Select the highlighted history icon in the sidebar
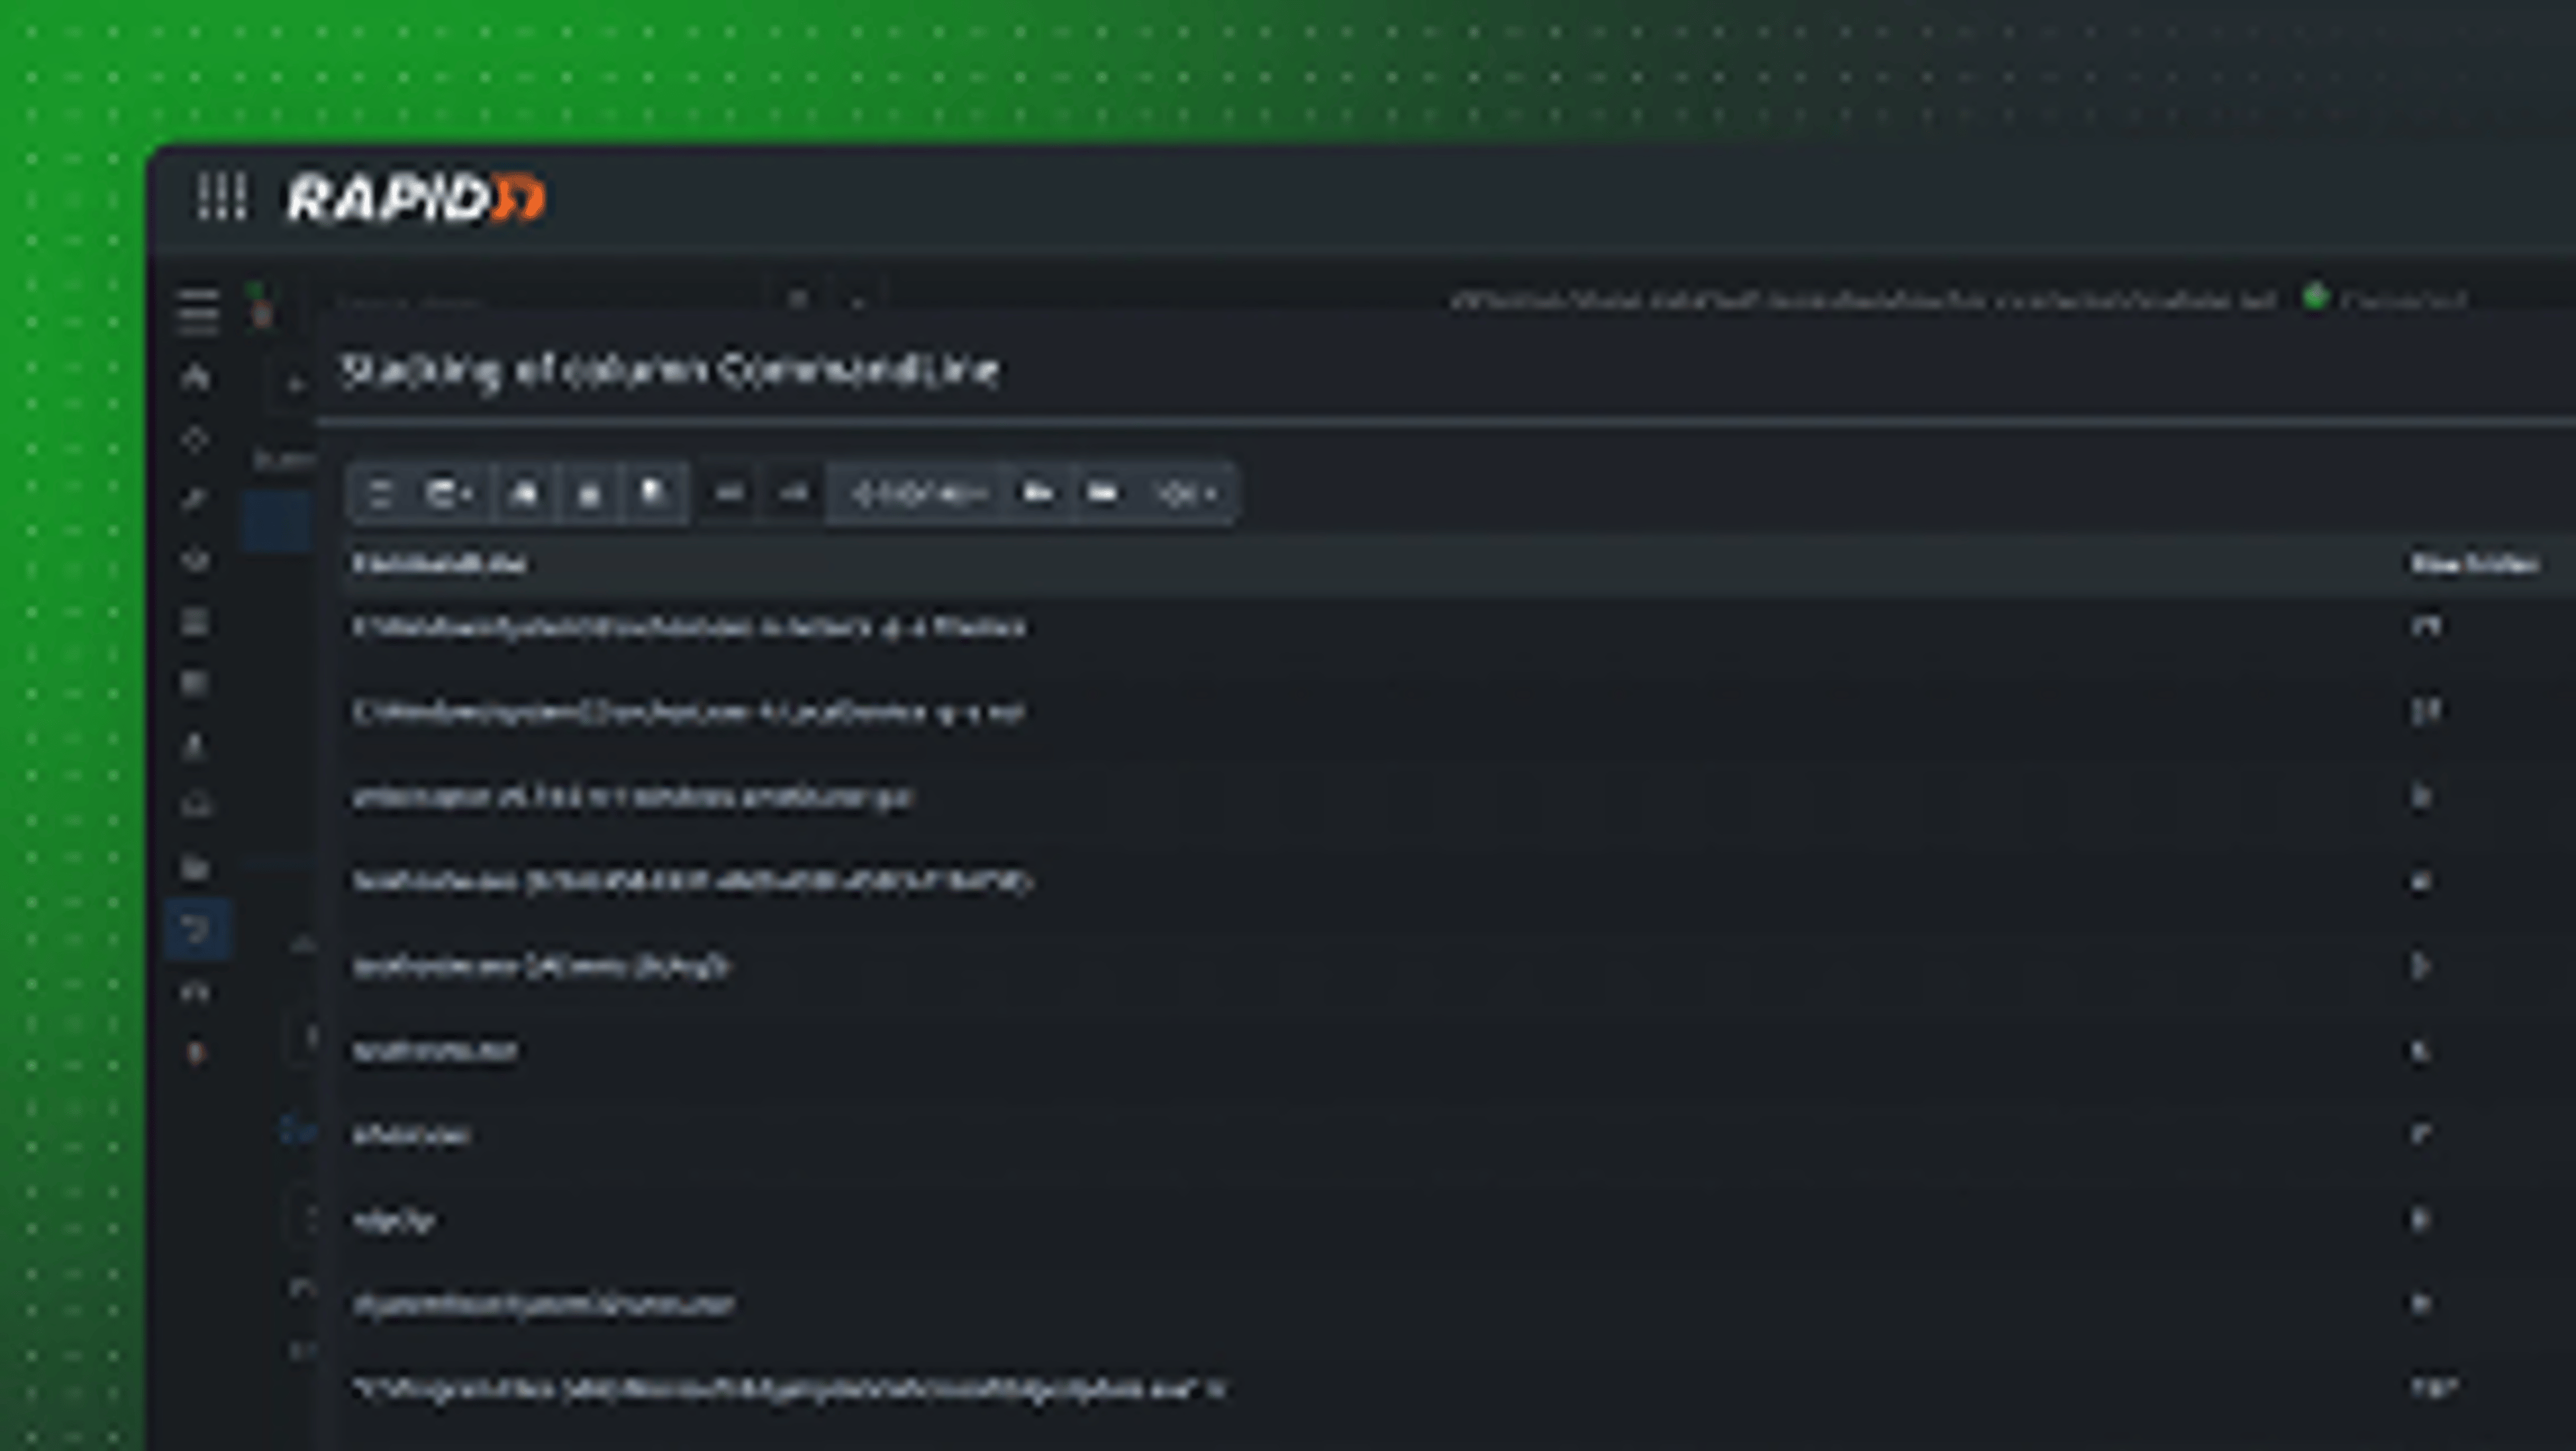This screenshot has width=2576, height=1451. coord(198,930)
